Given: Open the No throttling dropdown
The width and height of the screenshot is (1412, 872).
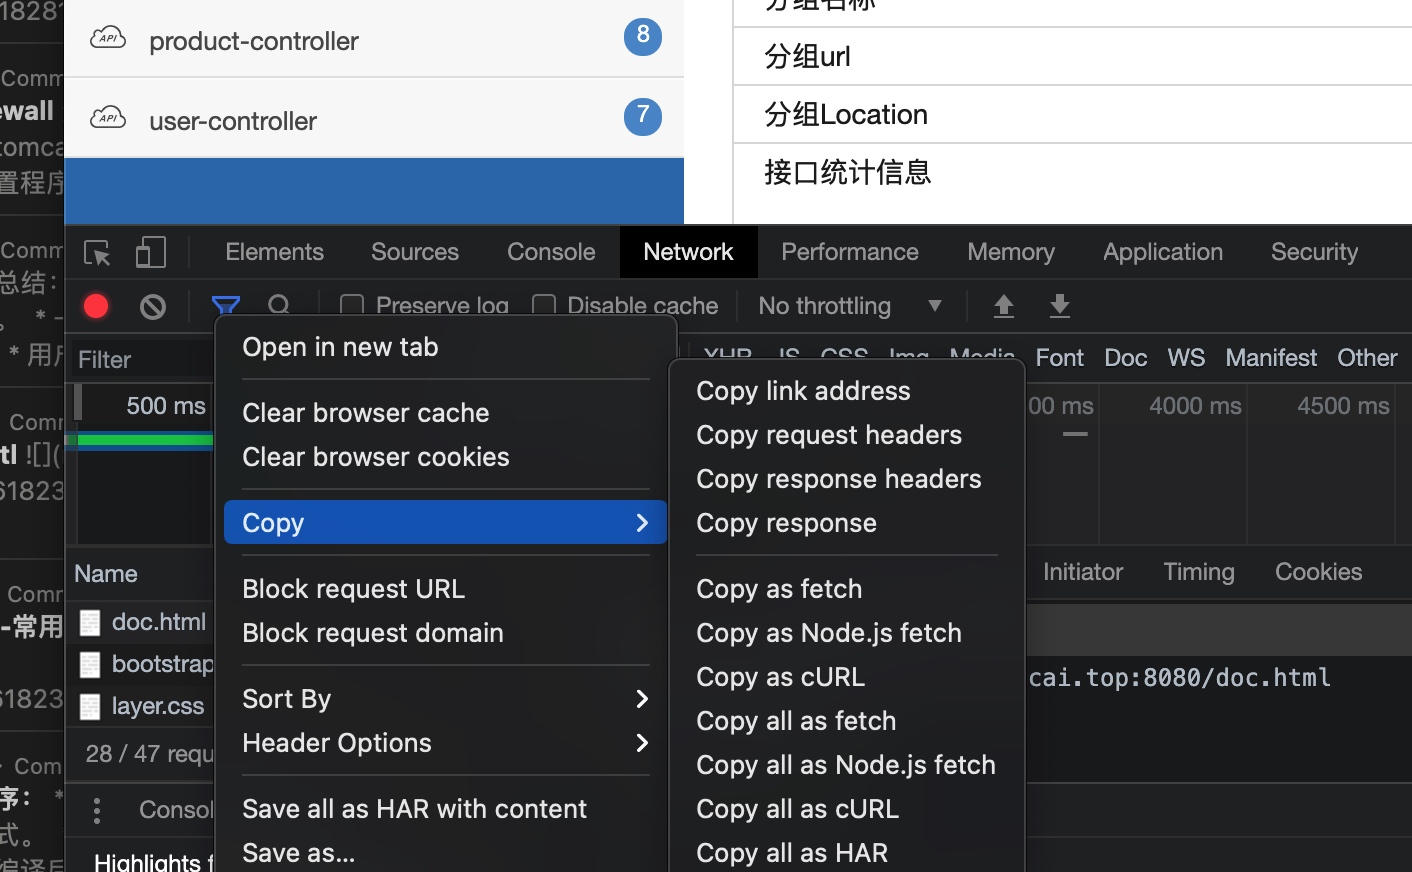Looking at the screenshot, I should 850,306.
